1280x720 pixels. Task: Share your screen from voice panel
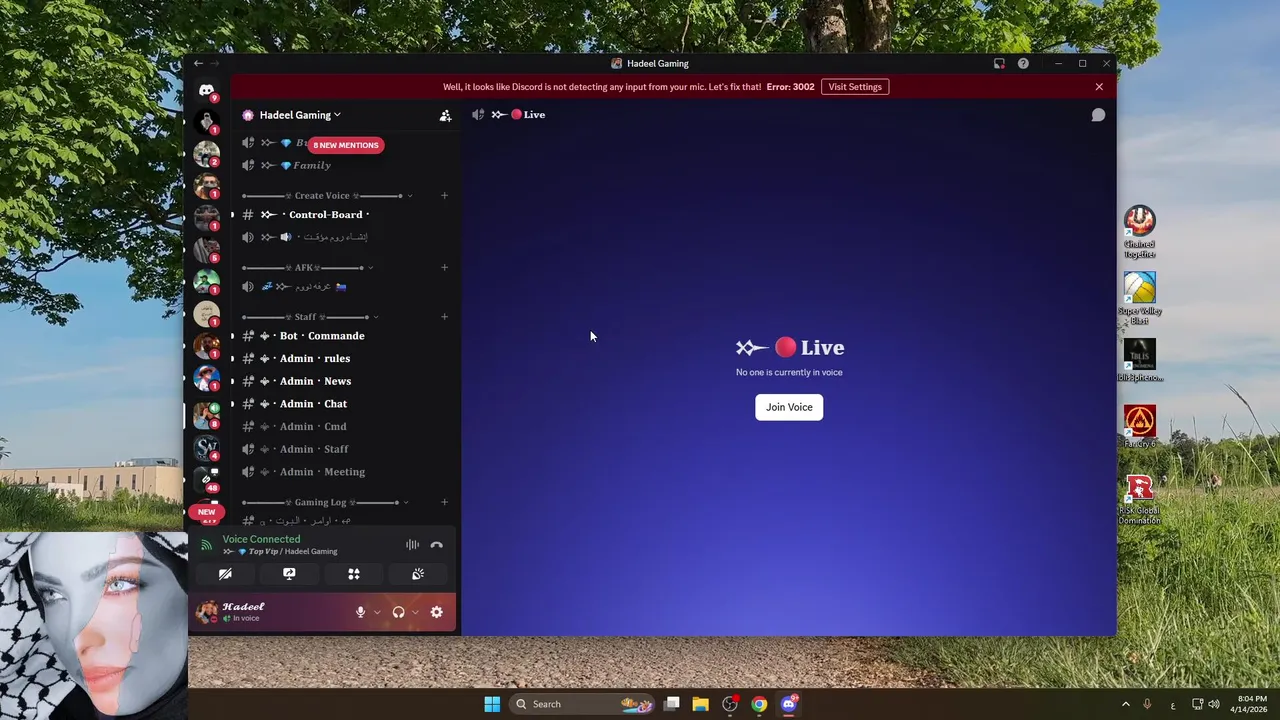click(x=289, y=574)
